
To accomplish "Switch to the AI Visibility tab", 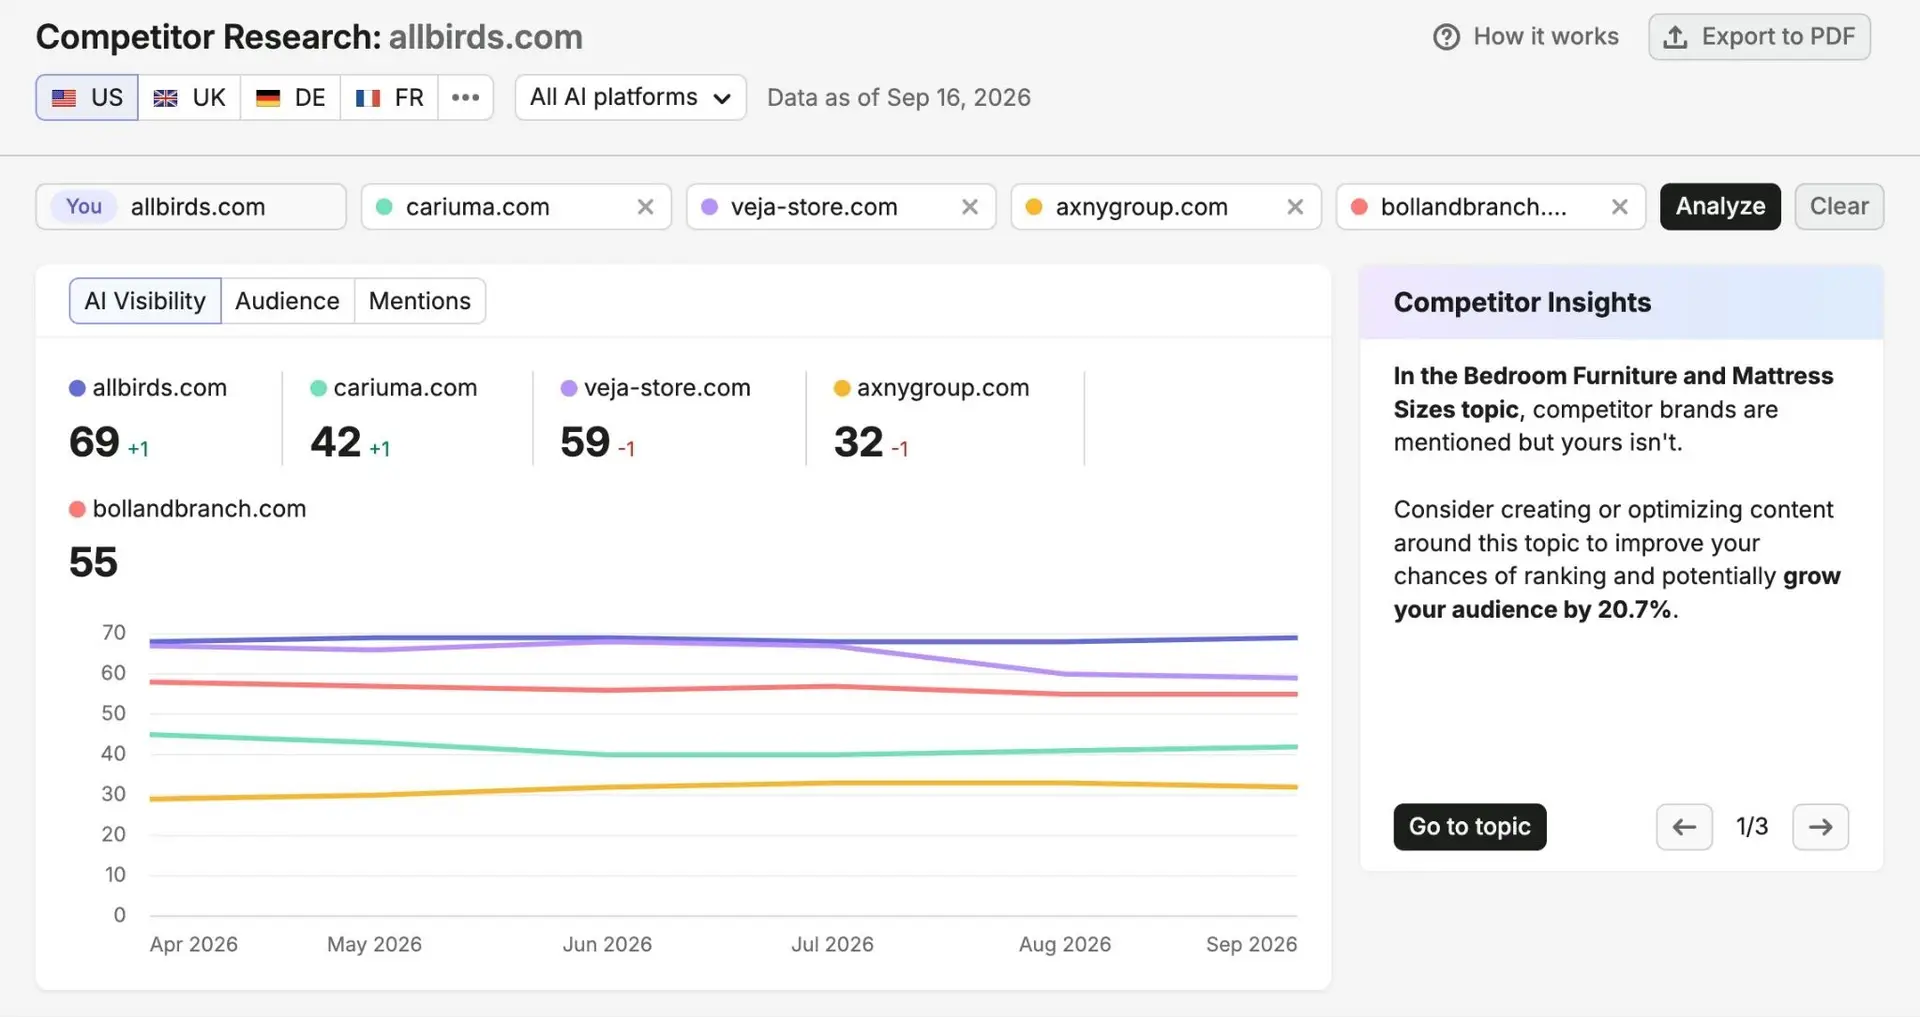I will pyautogui.click(x=145, y=301).
